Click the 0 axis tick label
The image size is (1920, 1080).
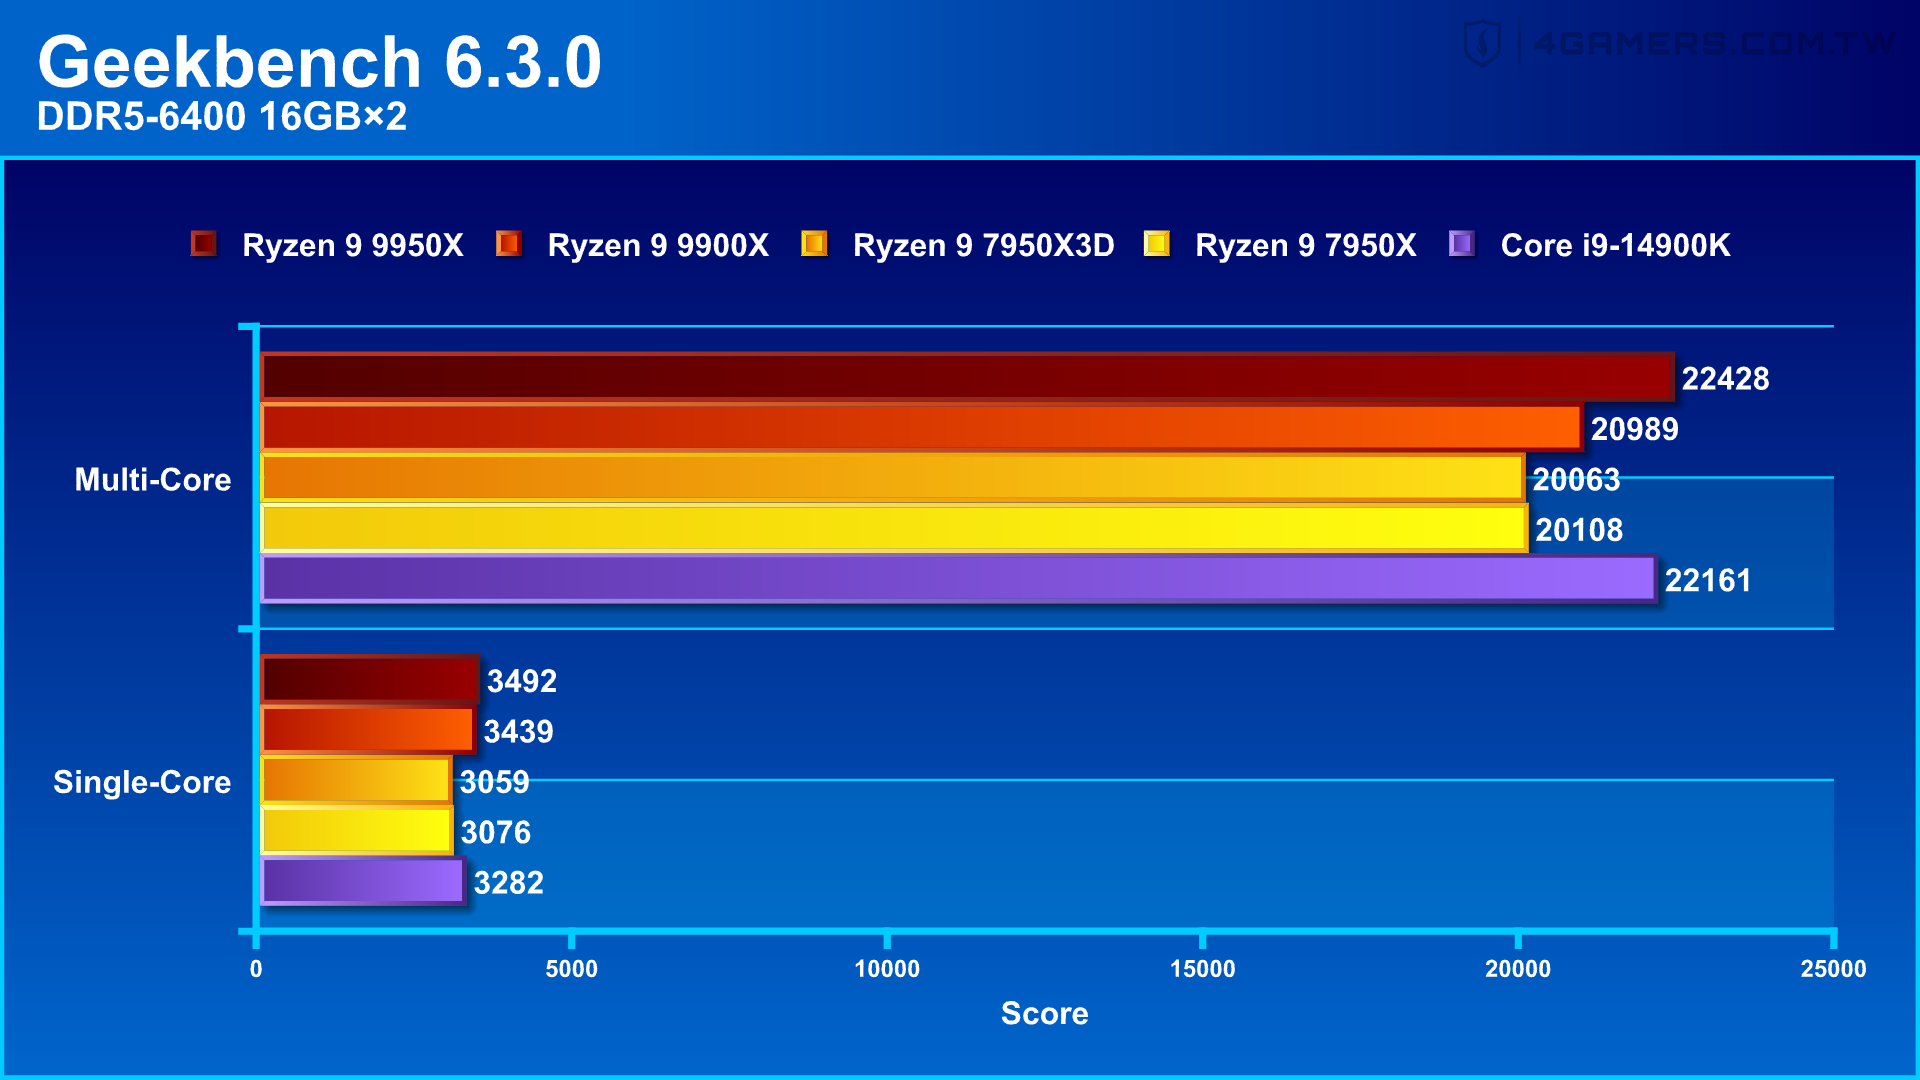click(256, 969)
